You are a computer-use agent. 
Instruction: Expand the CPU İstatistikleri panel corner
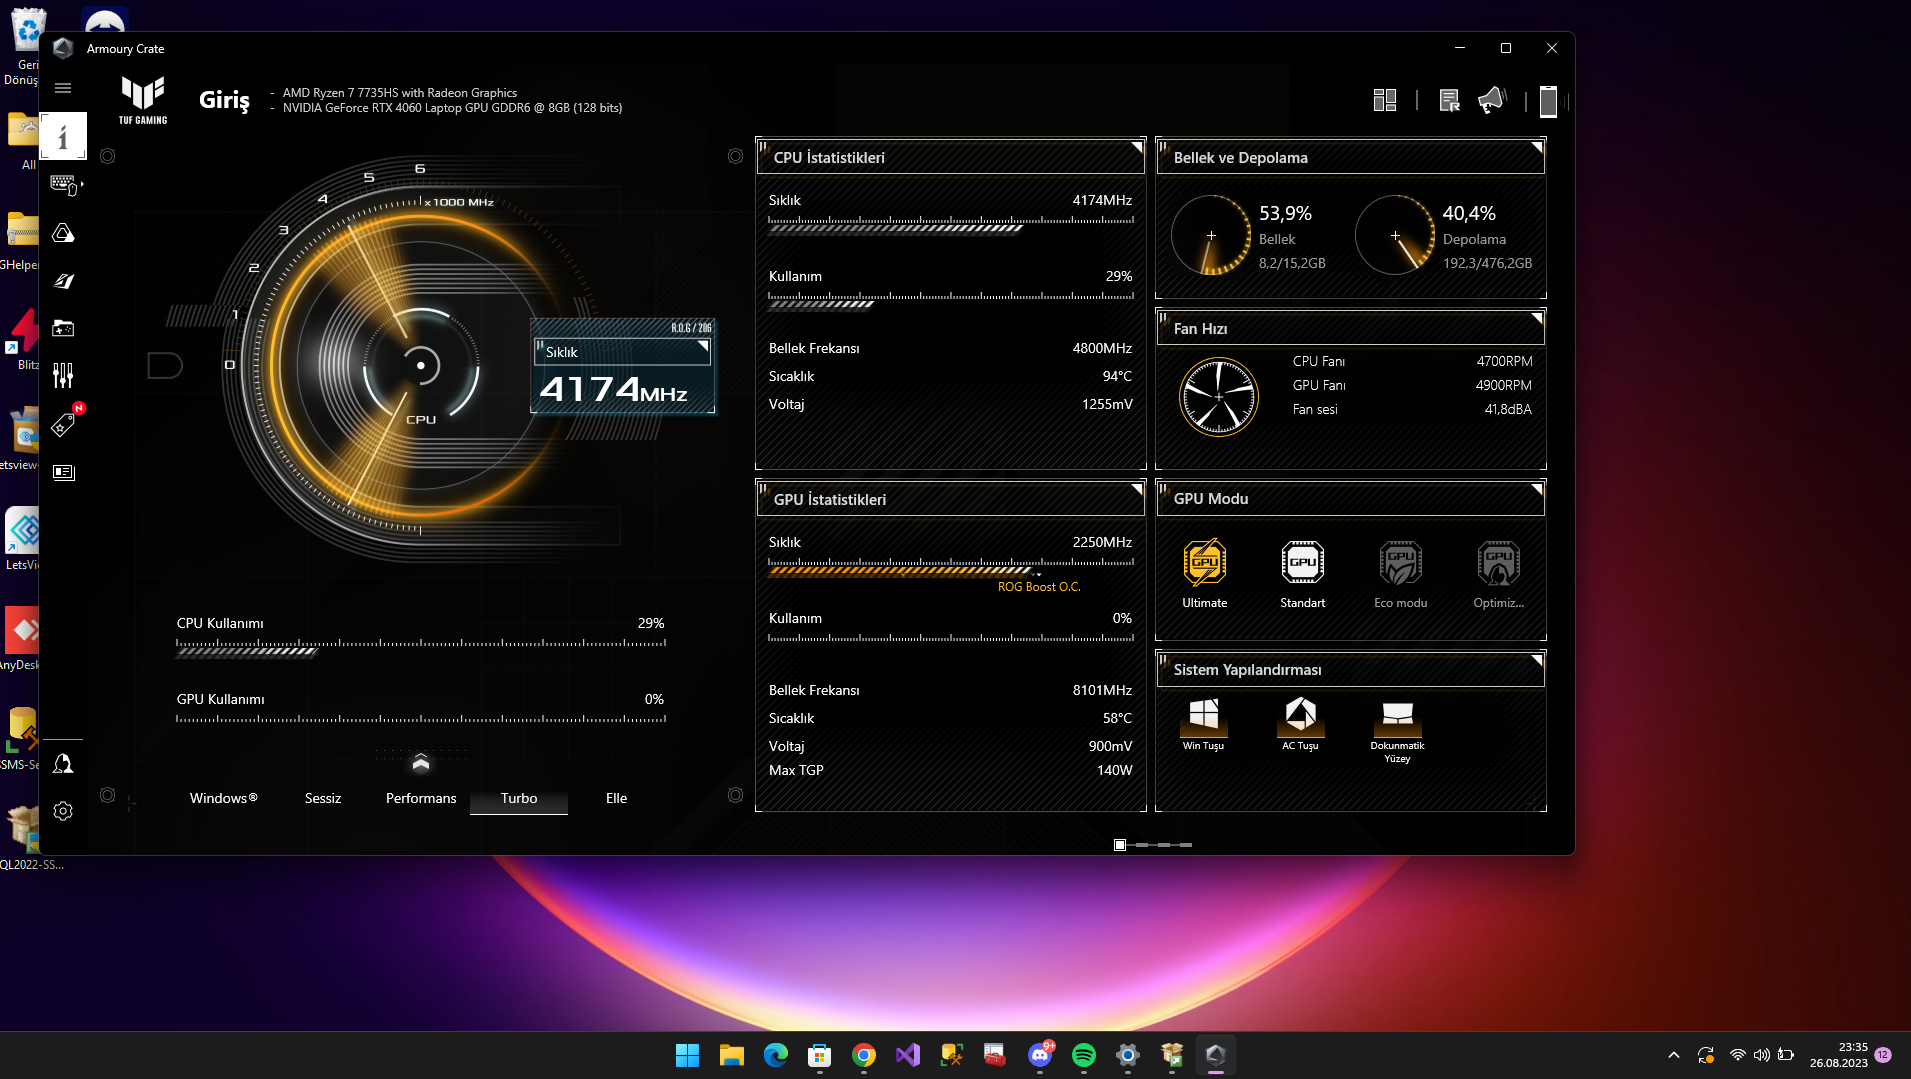(x=1137, y=148)
